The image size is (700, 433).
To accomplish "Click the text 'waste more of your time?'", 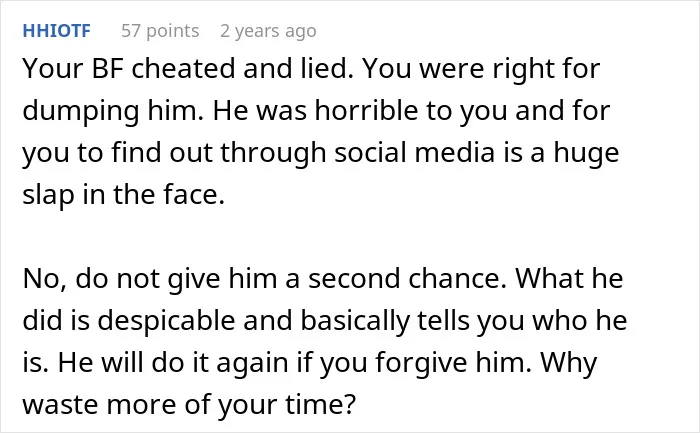I will click(189, 405).
